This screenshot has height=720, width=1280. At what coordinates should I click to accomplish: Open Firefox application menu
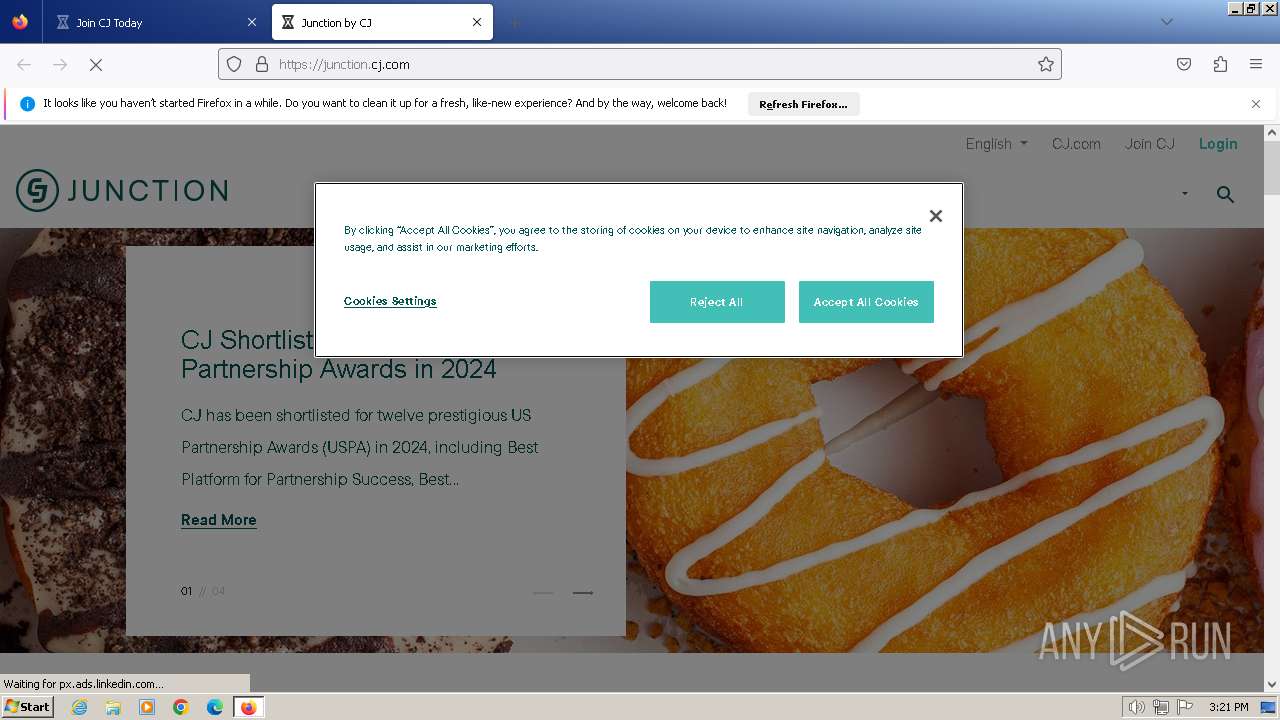1256,64
